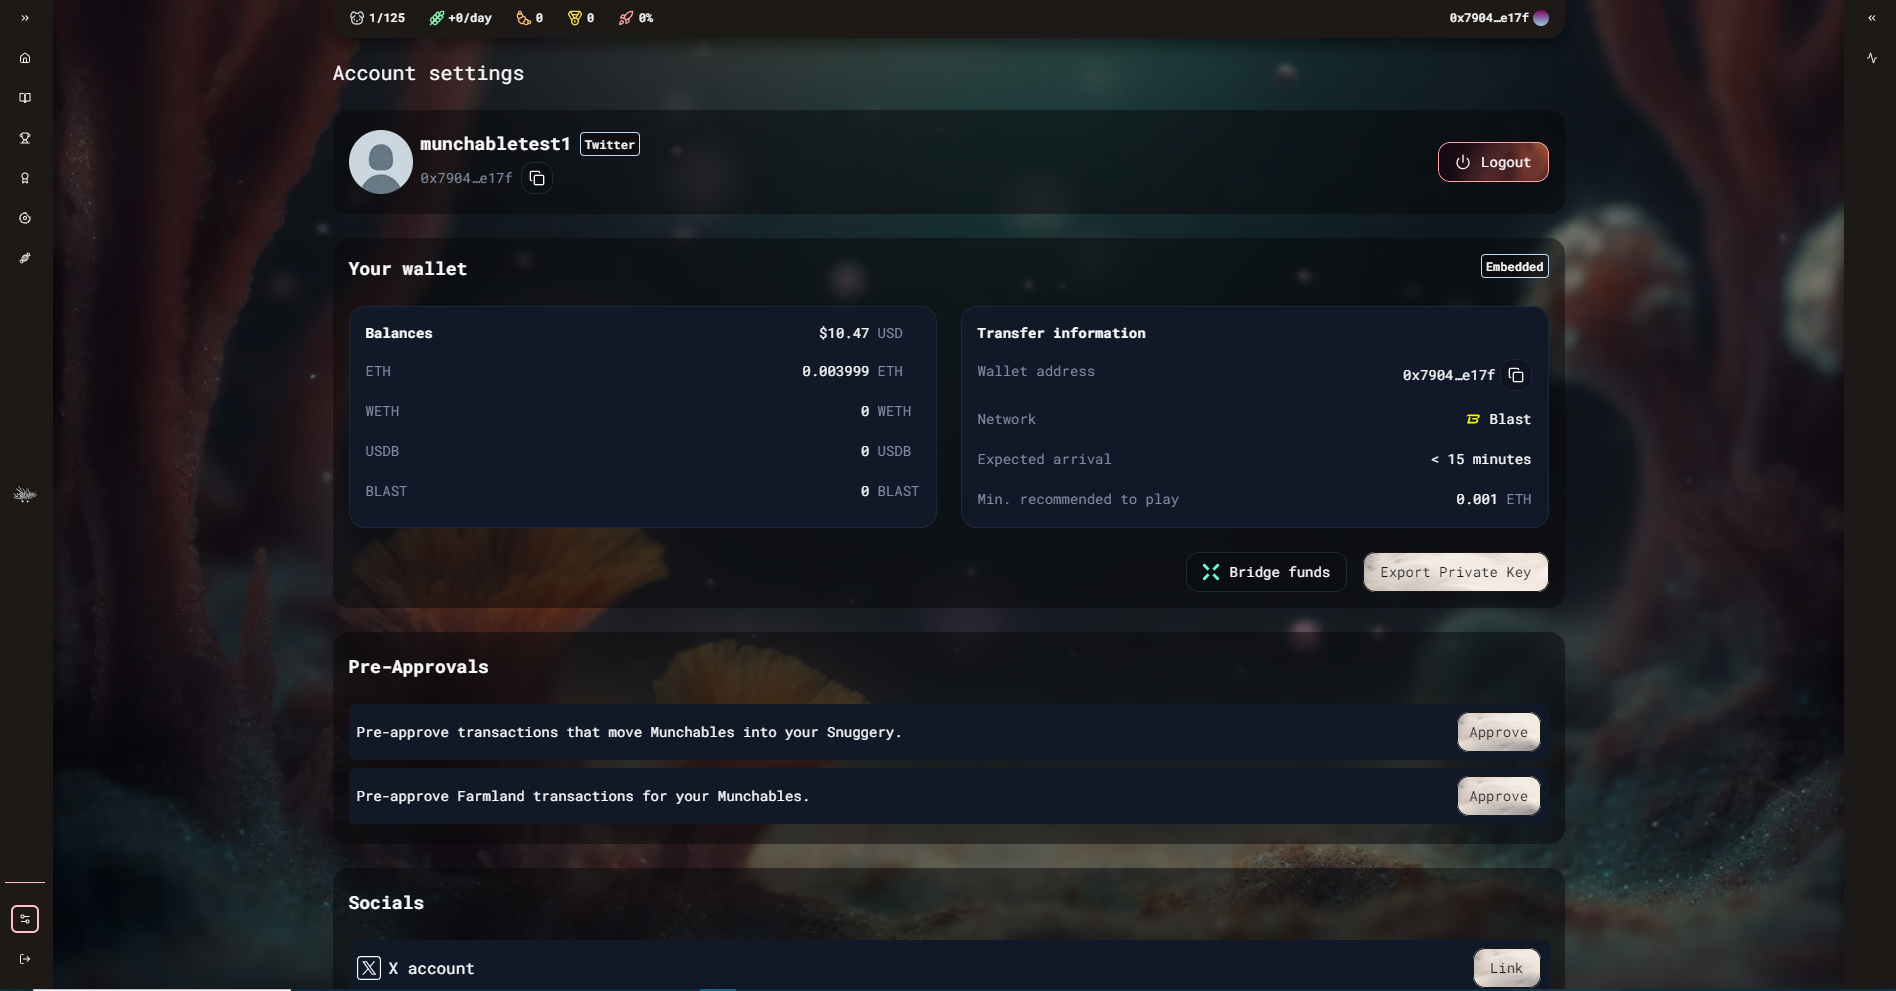Open the 0x7904…e17f wallet menu in the top bar
Viewport: 1896px width, 991px height.
[1498, 18]
